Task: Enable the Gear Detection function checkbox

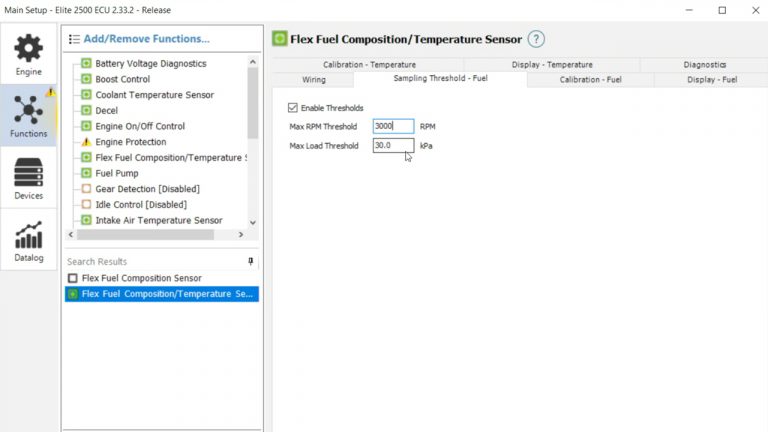Action: pyautogui.click(x=86, y=189)
